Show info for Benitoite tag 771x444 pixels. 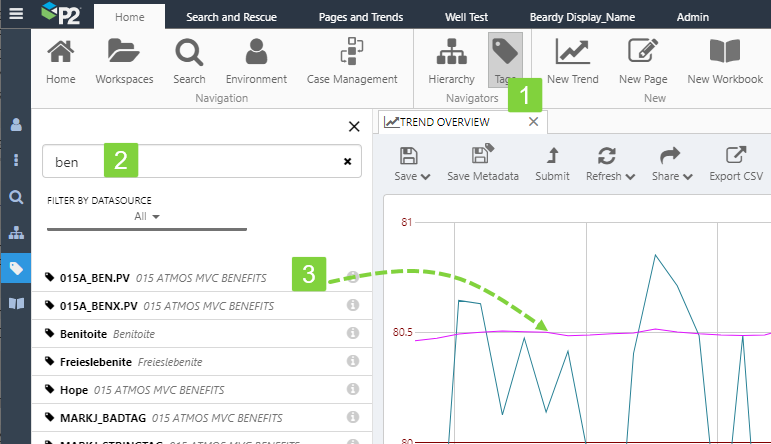353,333
